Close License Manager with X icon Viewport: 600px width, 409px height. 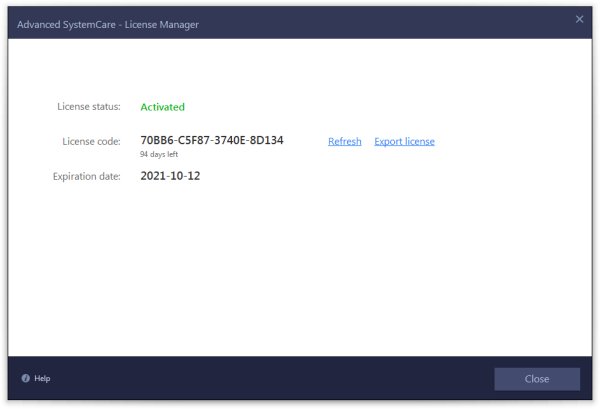point(579,19)
